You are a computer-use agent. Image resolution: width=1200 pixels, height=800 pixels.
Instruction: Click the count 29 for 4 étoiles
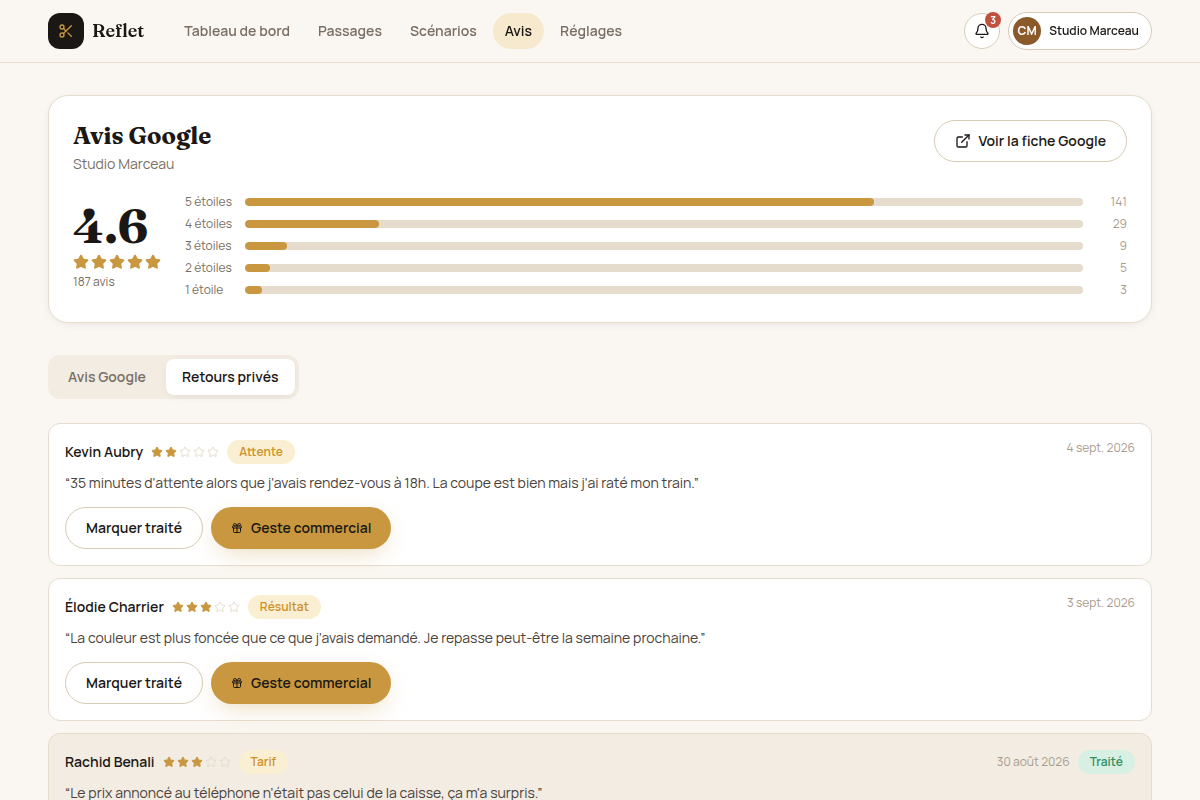(1119, 224)
